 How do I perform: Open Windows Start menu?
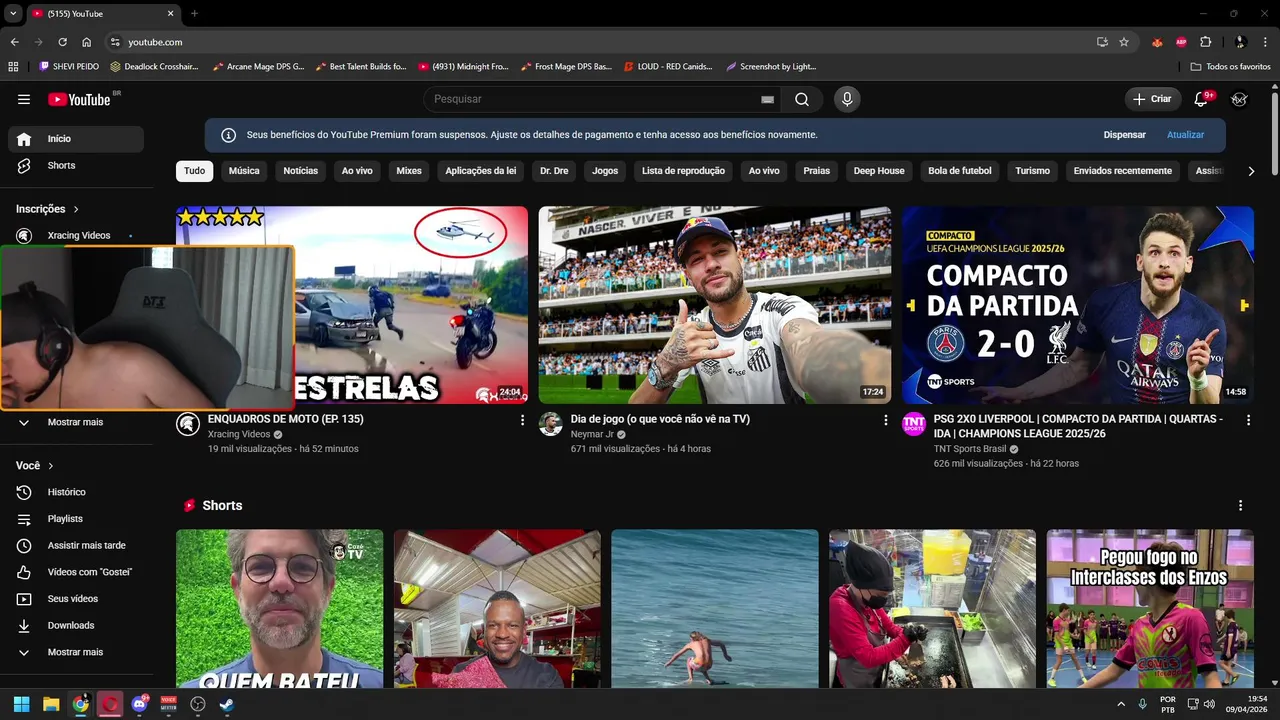coord(22,704)
